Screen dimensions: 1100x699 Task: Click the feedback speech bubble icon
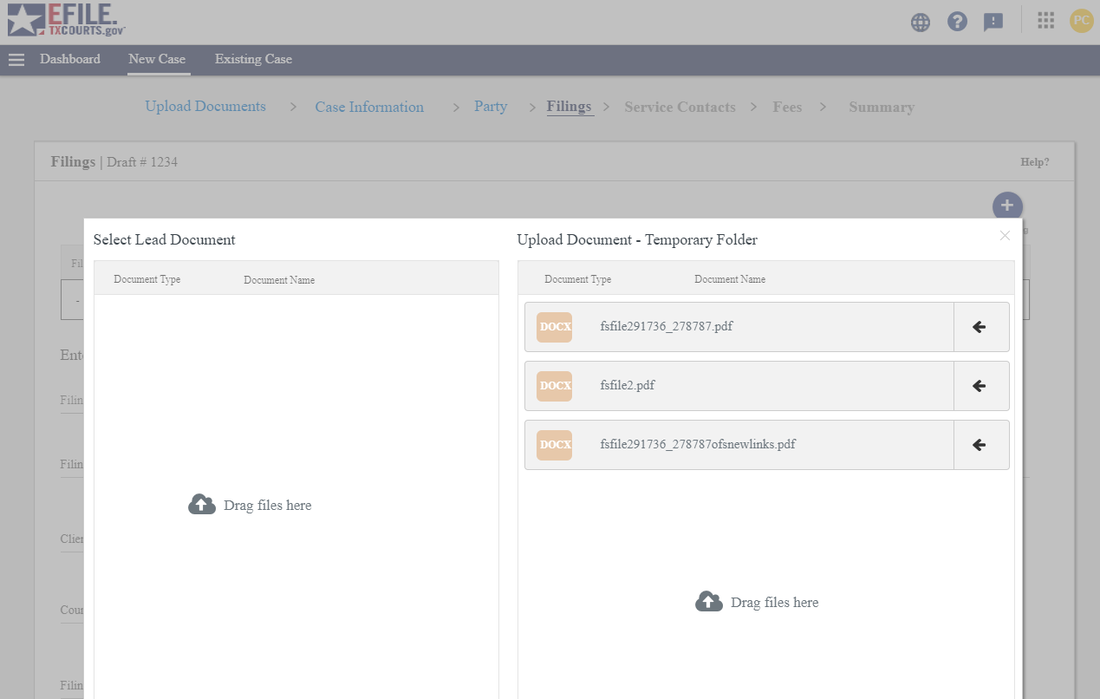tap(993, 22)
